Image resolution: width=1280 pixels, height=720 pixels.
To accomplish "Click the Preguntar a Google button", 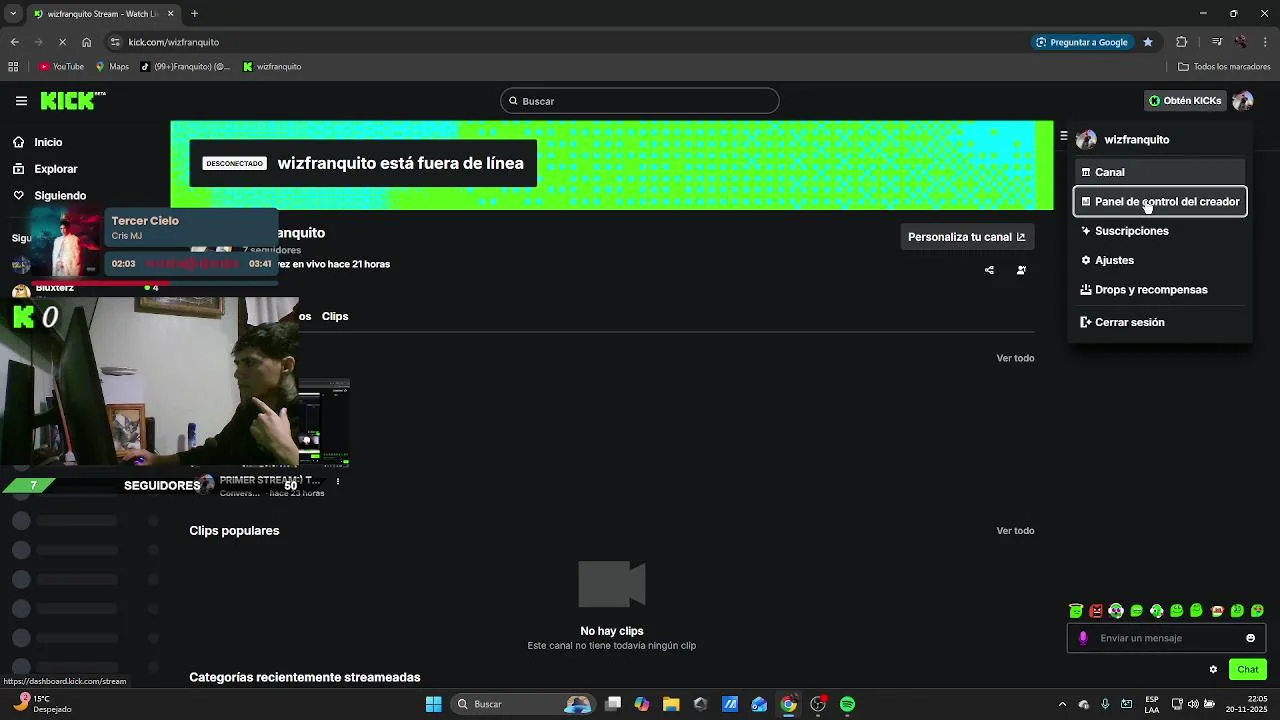I will (x=1082, y=42).
